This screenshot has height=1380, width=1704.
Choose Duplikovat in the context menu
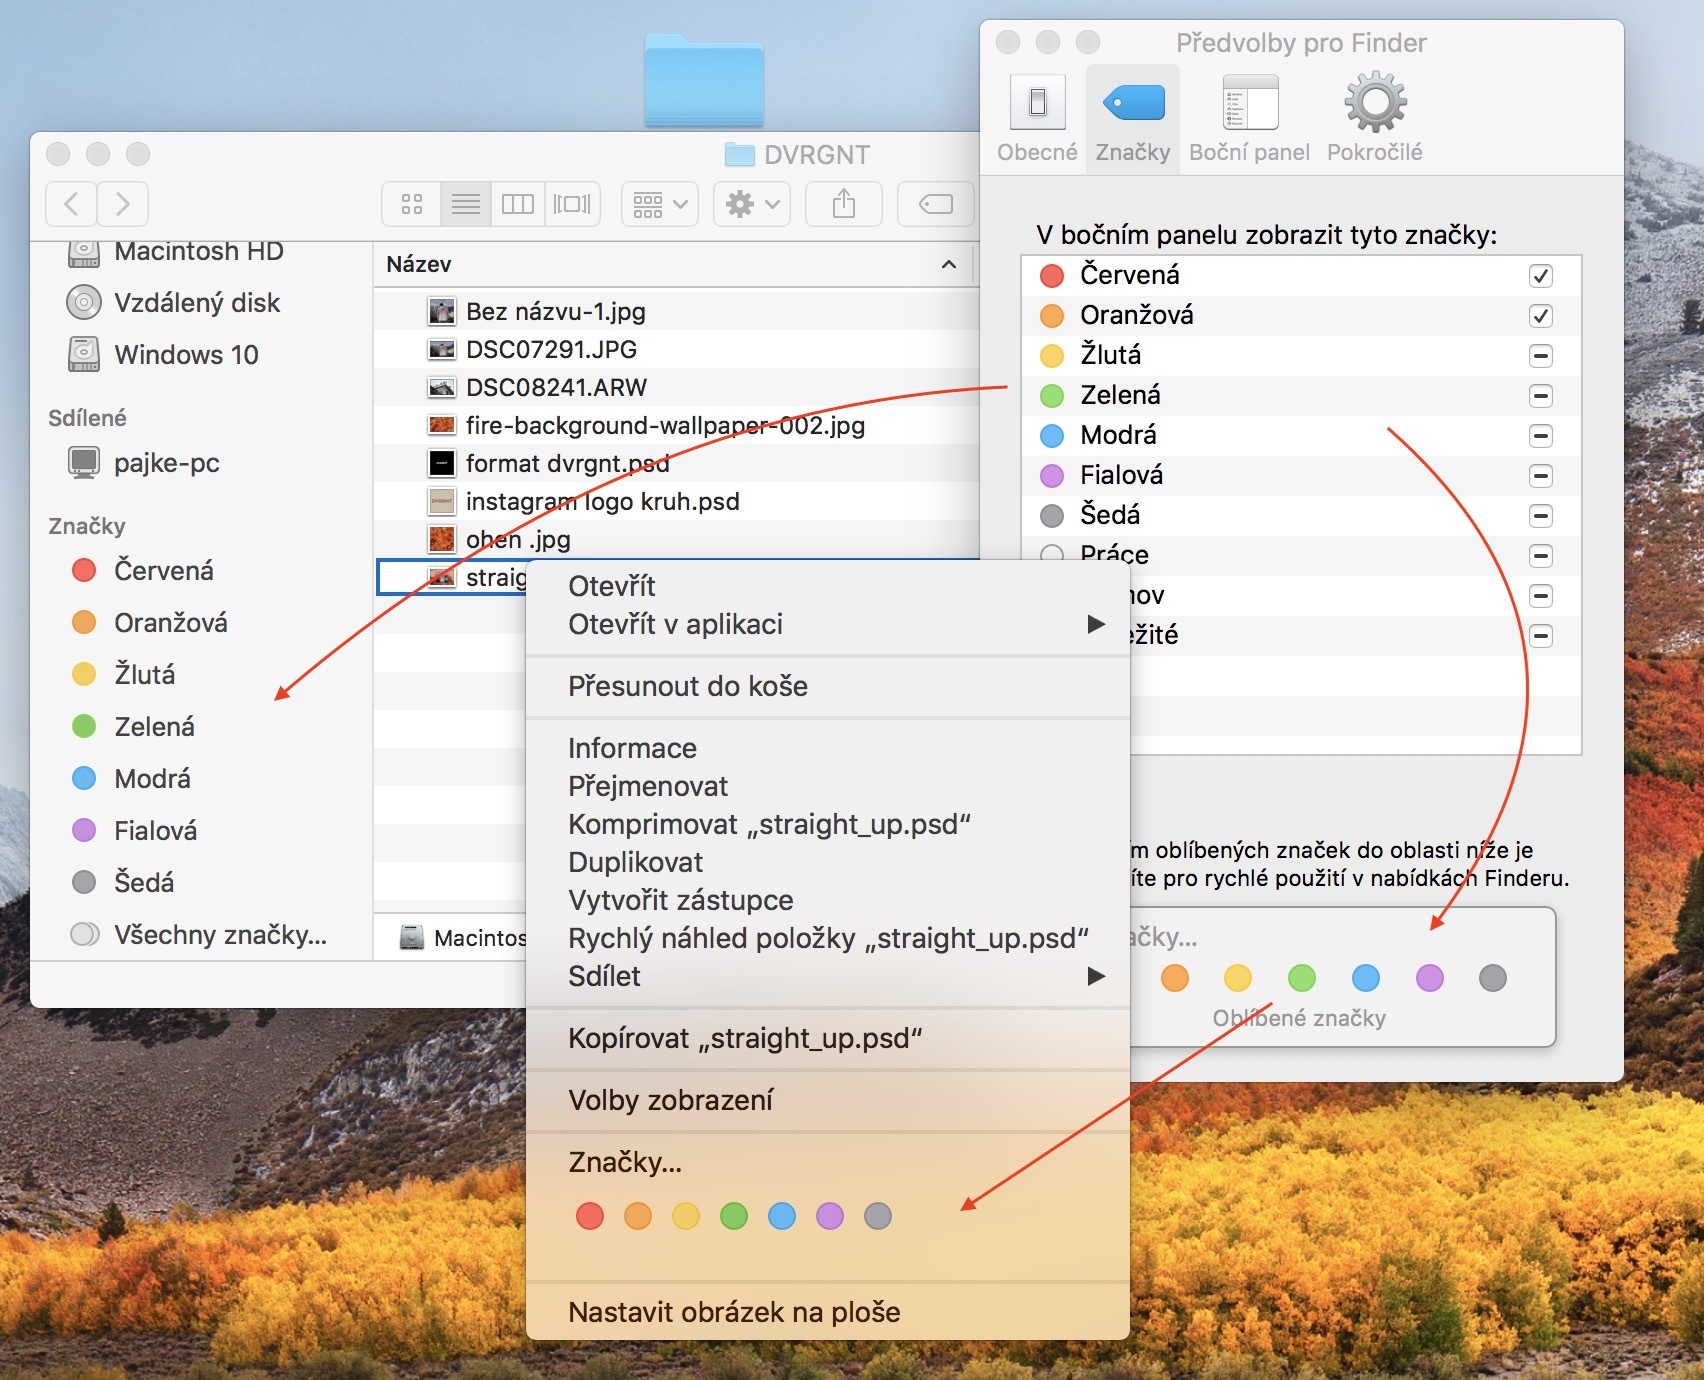tap(828, 862)
